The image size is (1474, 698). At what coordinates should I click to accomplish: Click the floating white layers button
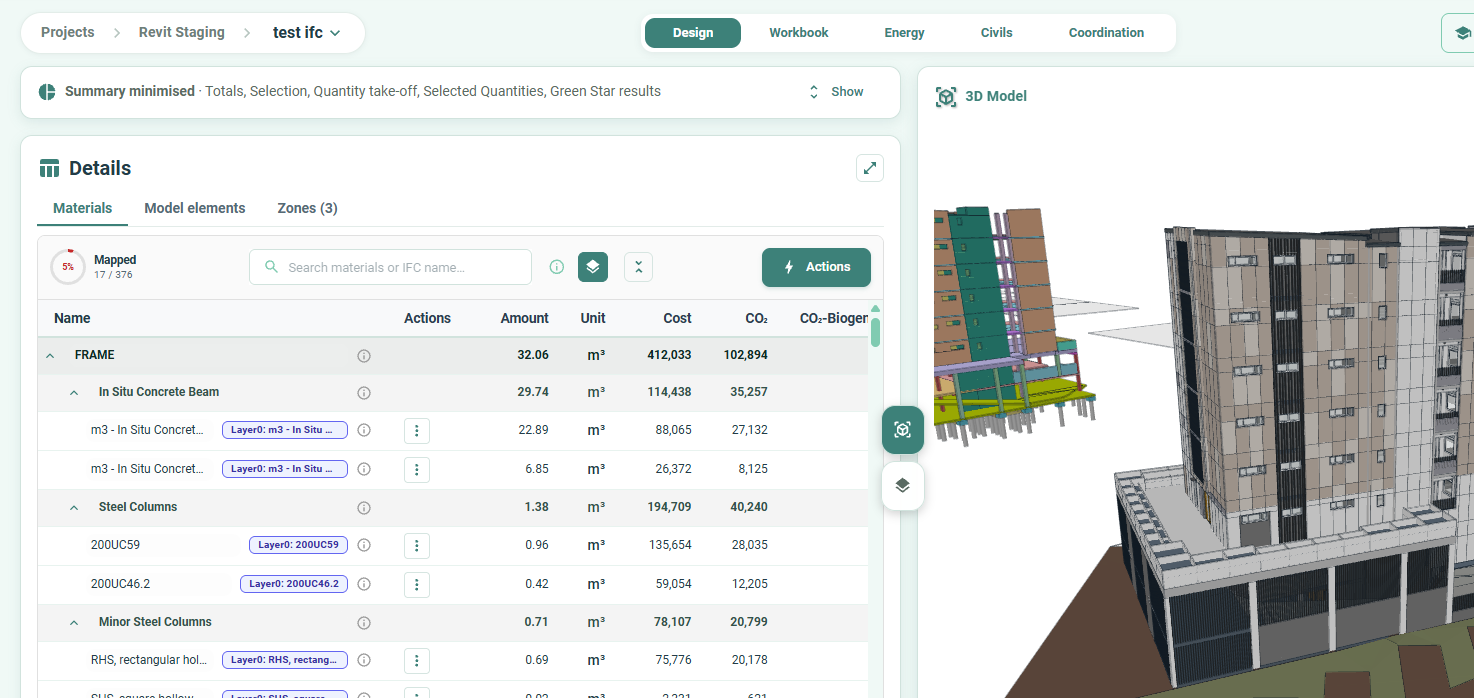903,486
